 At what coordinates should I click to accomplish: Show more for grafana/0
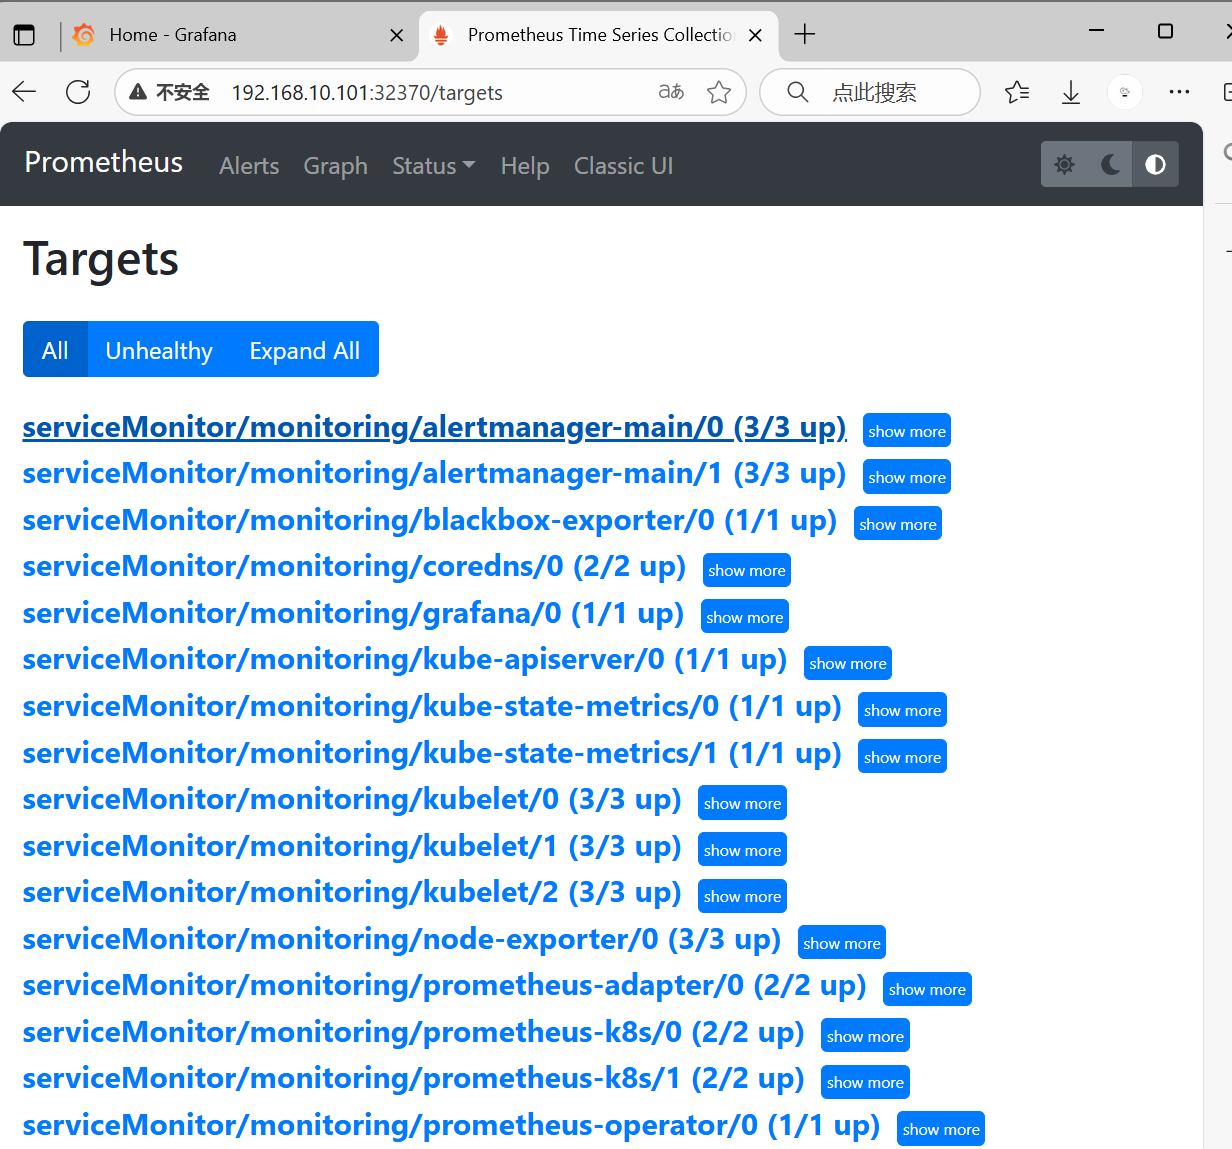745,617
